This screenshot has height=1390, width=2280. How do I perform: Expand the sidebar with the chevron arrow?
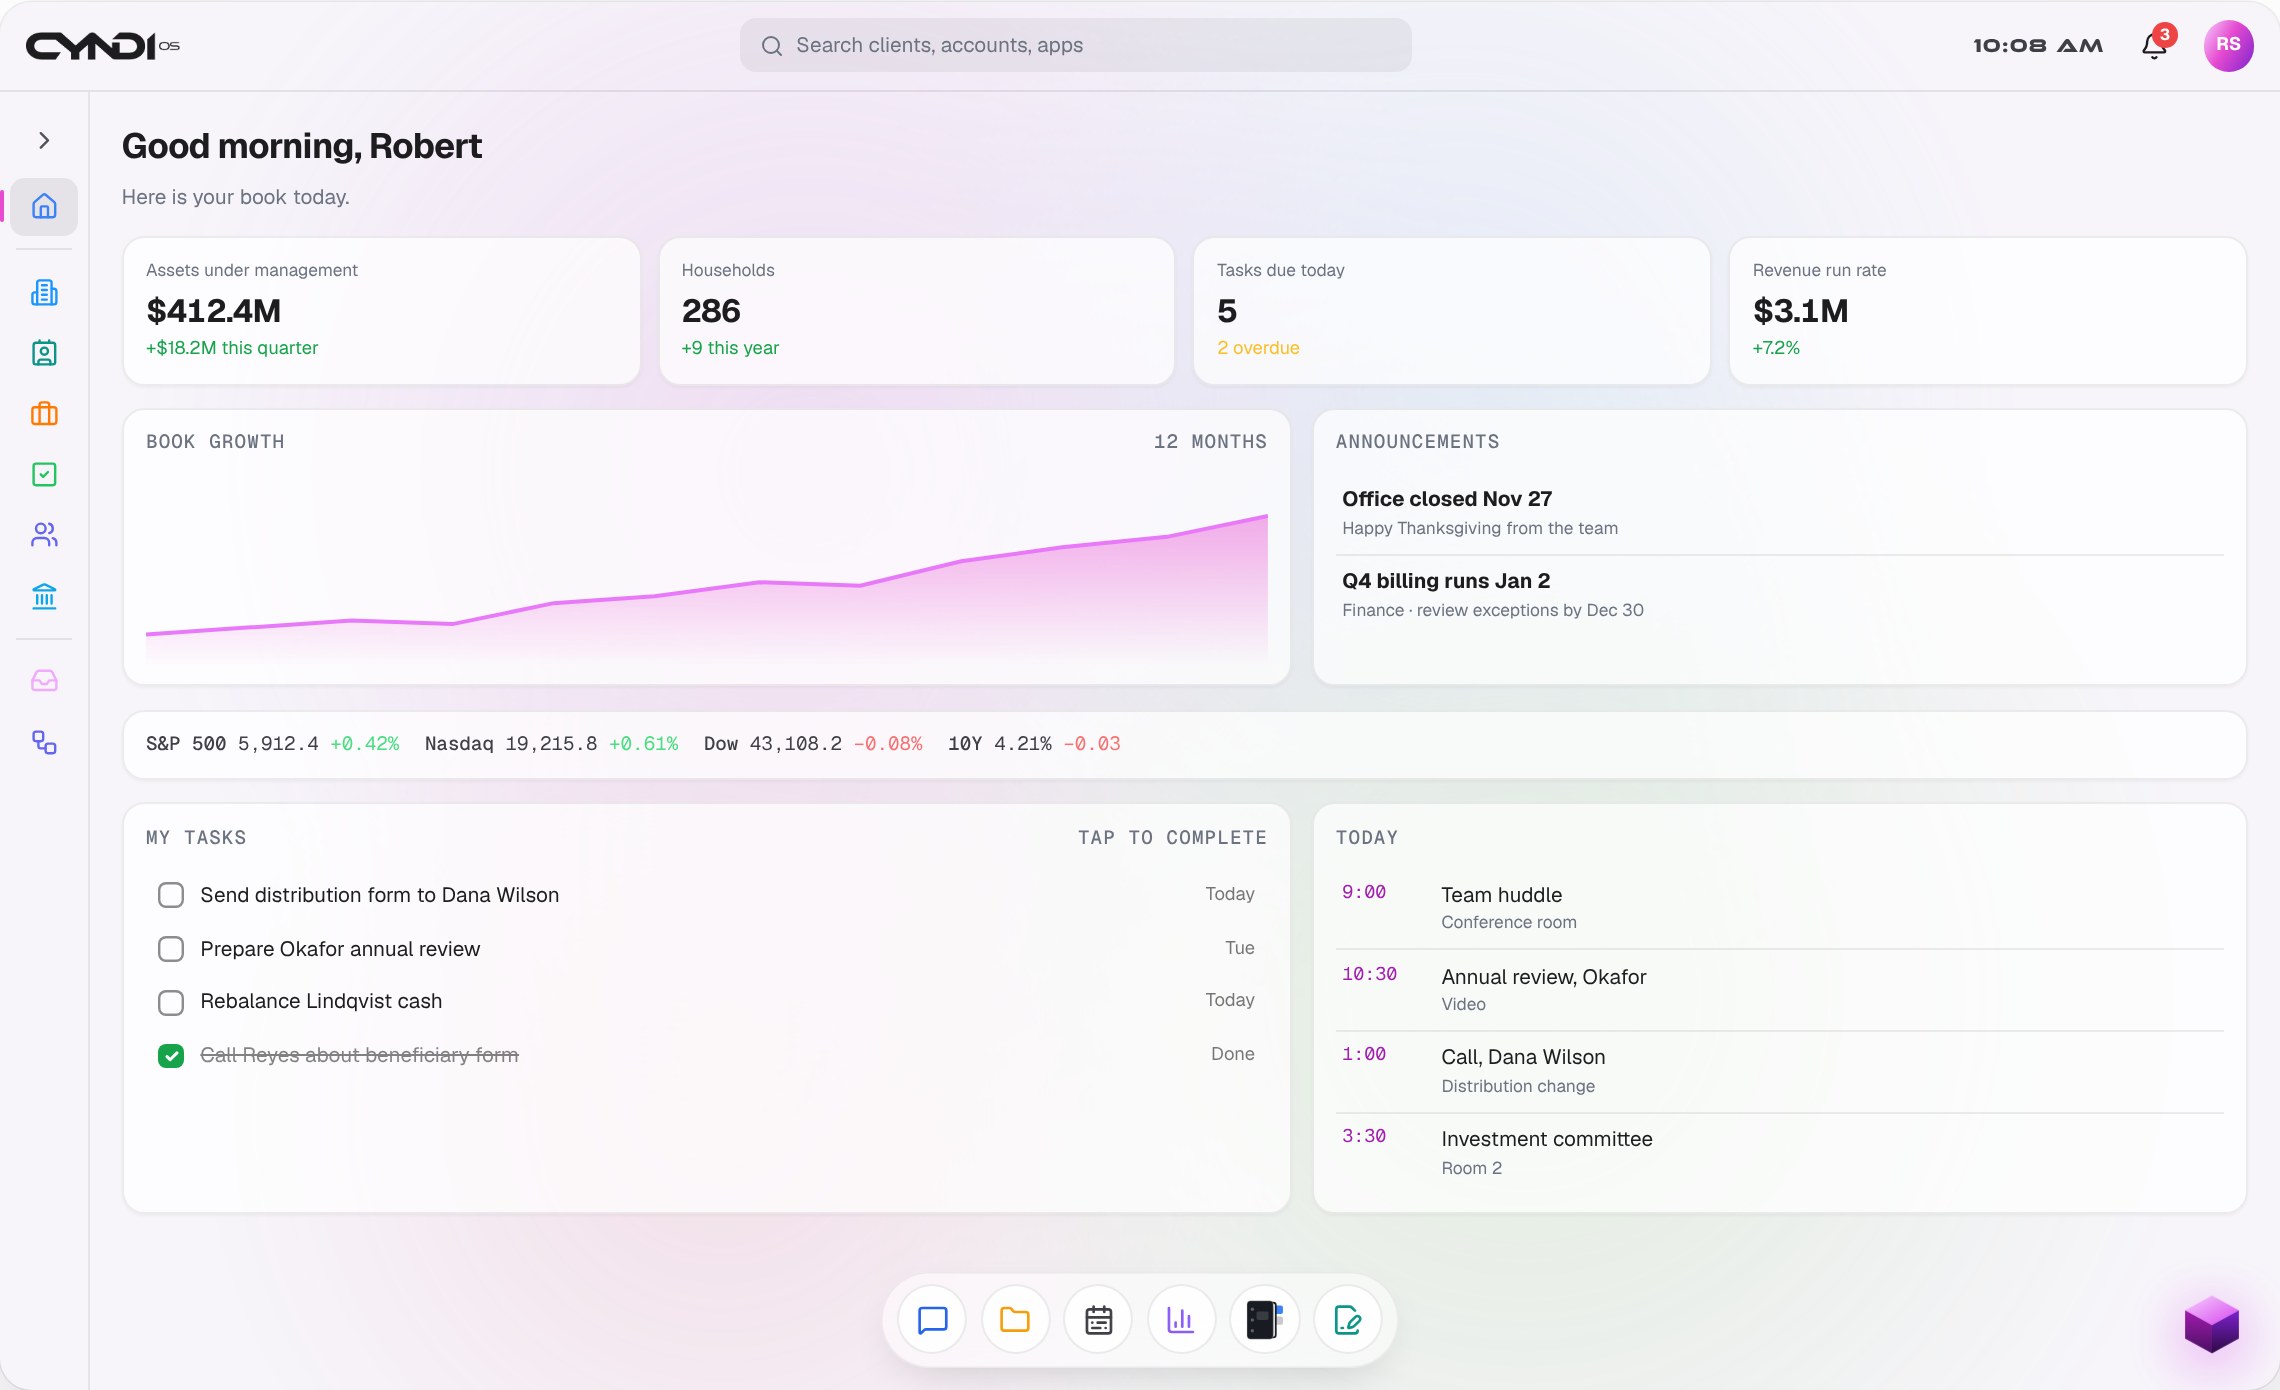pos(44,141)
